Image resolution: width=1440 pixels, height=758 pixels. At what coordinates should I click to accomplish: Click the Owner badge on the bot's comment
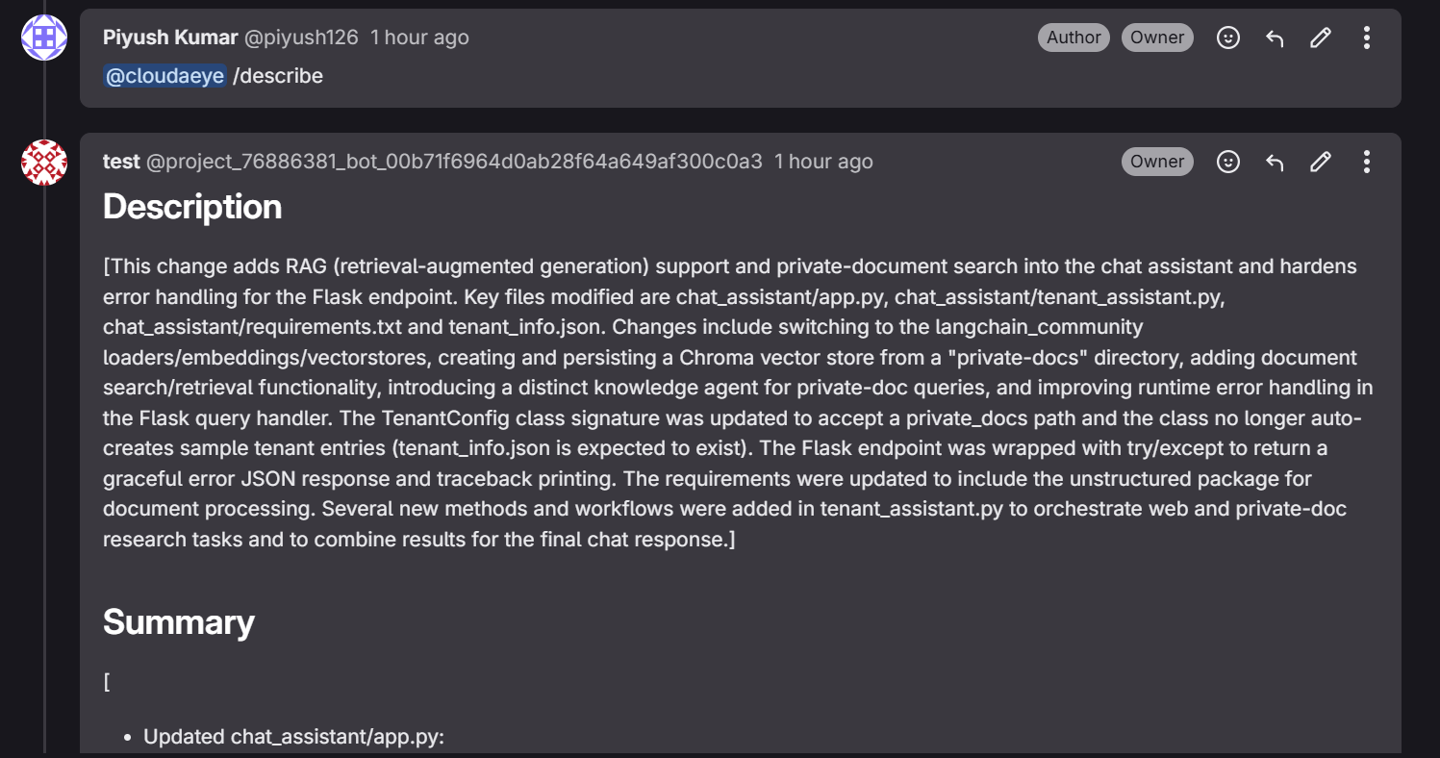click(x=1157, y=161)
